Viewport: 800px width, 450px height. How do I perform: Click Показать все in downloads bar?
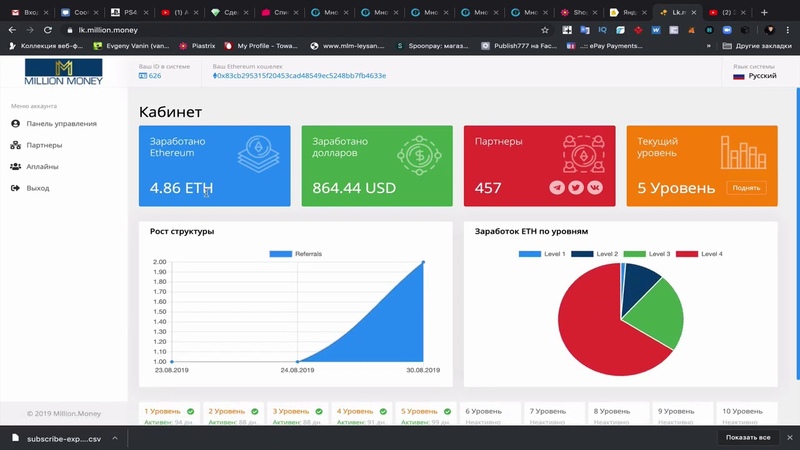pos(748,437)
